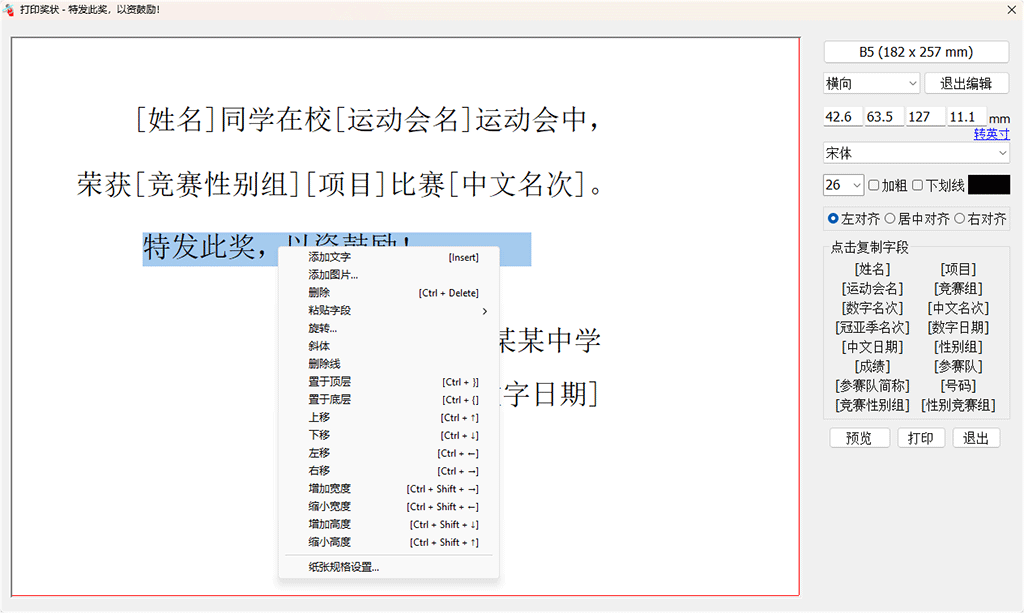Image resolution: width=1024 pixels, height=613 pixels.
Task: Copy the [数字日期] field tag
Action: pos(958,328)
